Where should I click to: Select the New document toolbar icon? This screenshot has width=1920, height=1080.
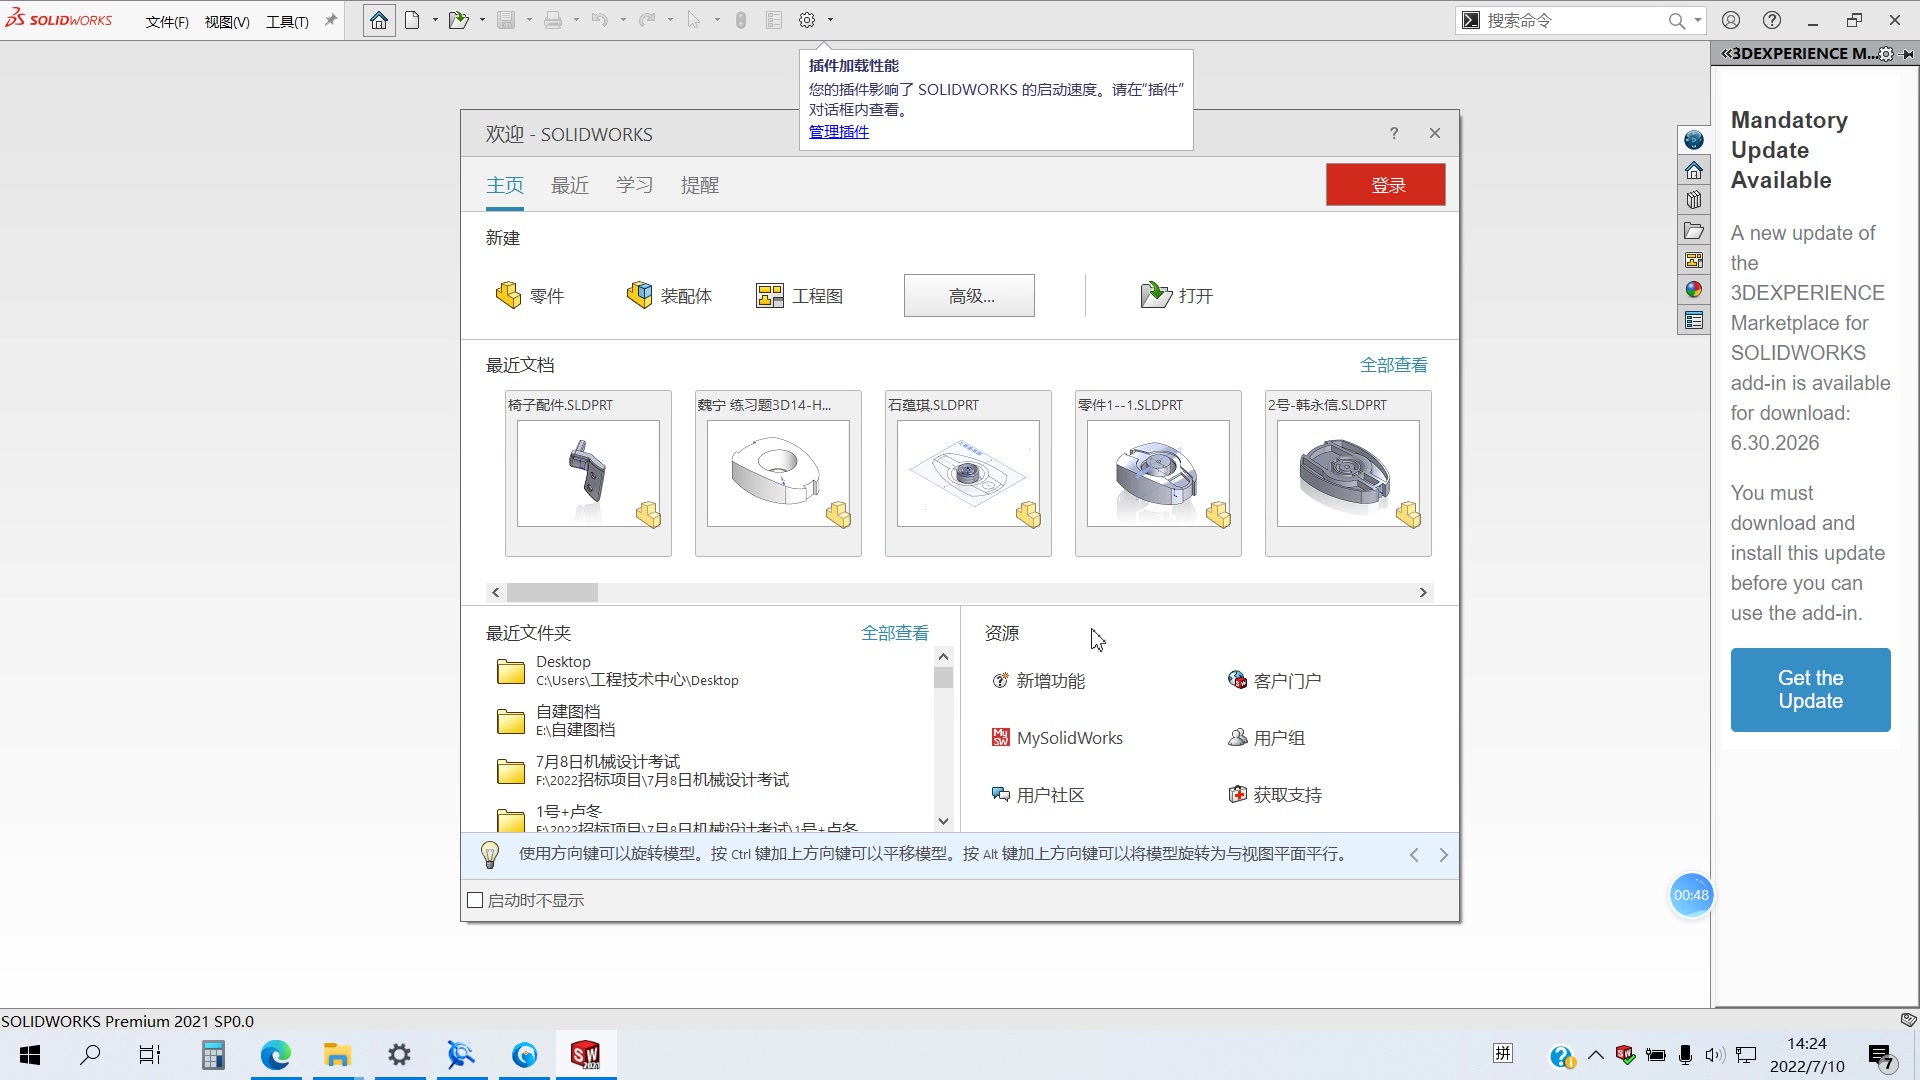(x=412, y=19)
